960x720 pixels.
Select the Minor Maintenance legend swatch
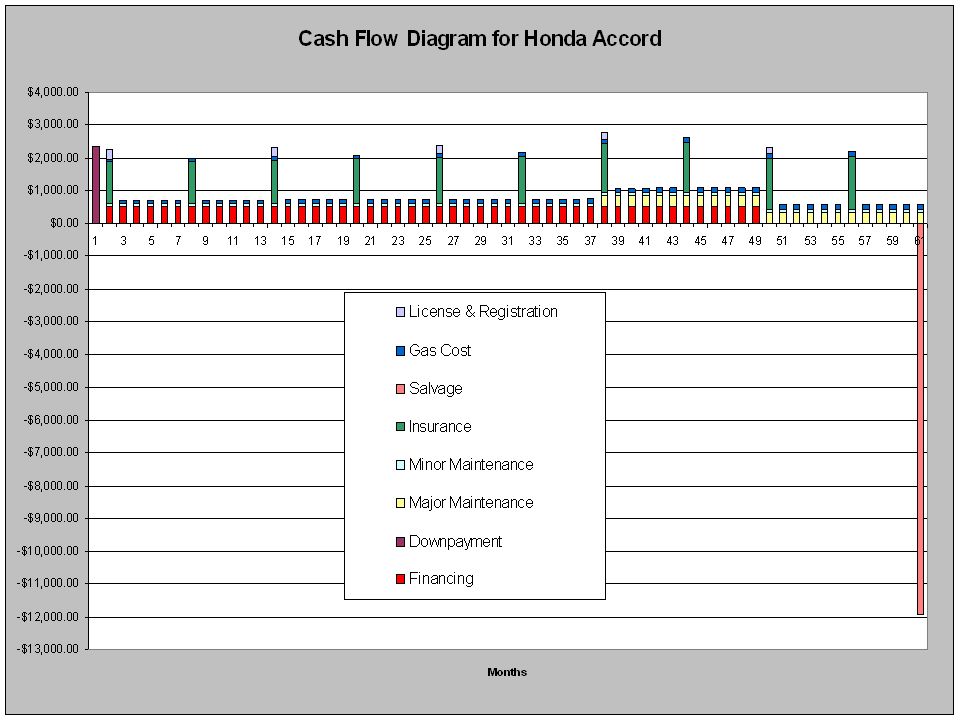click(400, 465)
